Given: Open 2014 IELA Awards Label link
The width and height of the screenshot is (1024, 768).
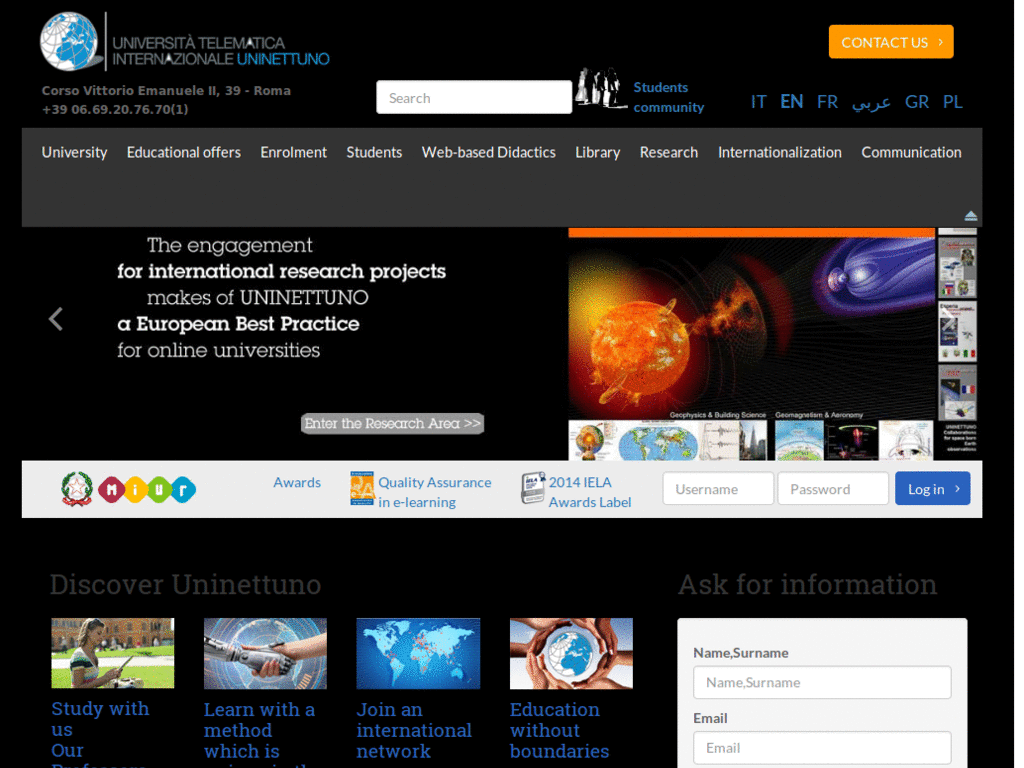Looking at the screenshot, I should tap(590, 492).
